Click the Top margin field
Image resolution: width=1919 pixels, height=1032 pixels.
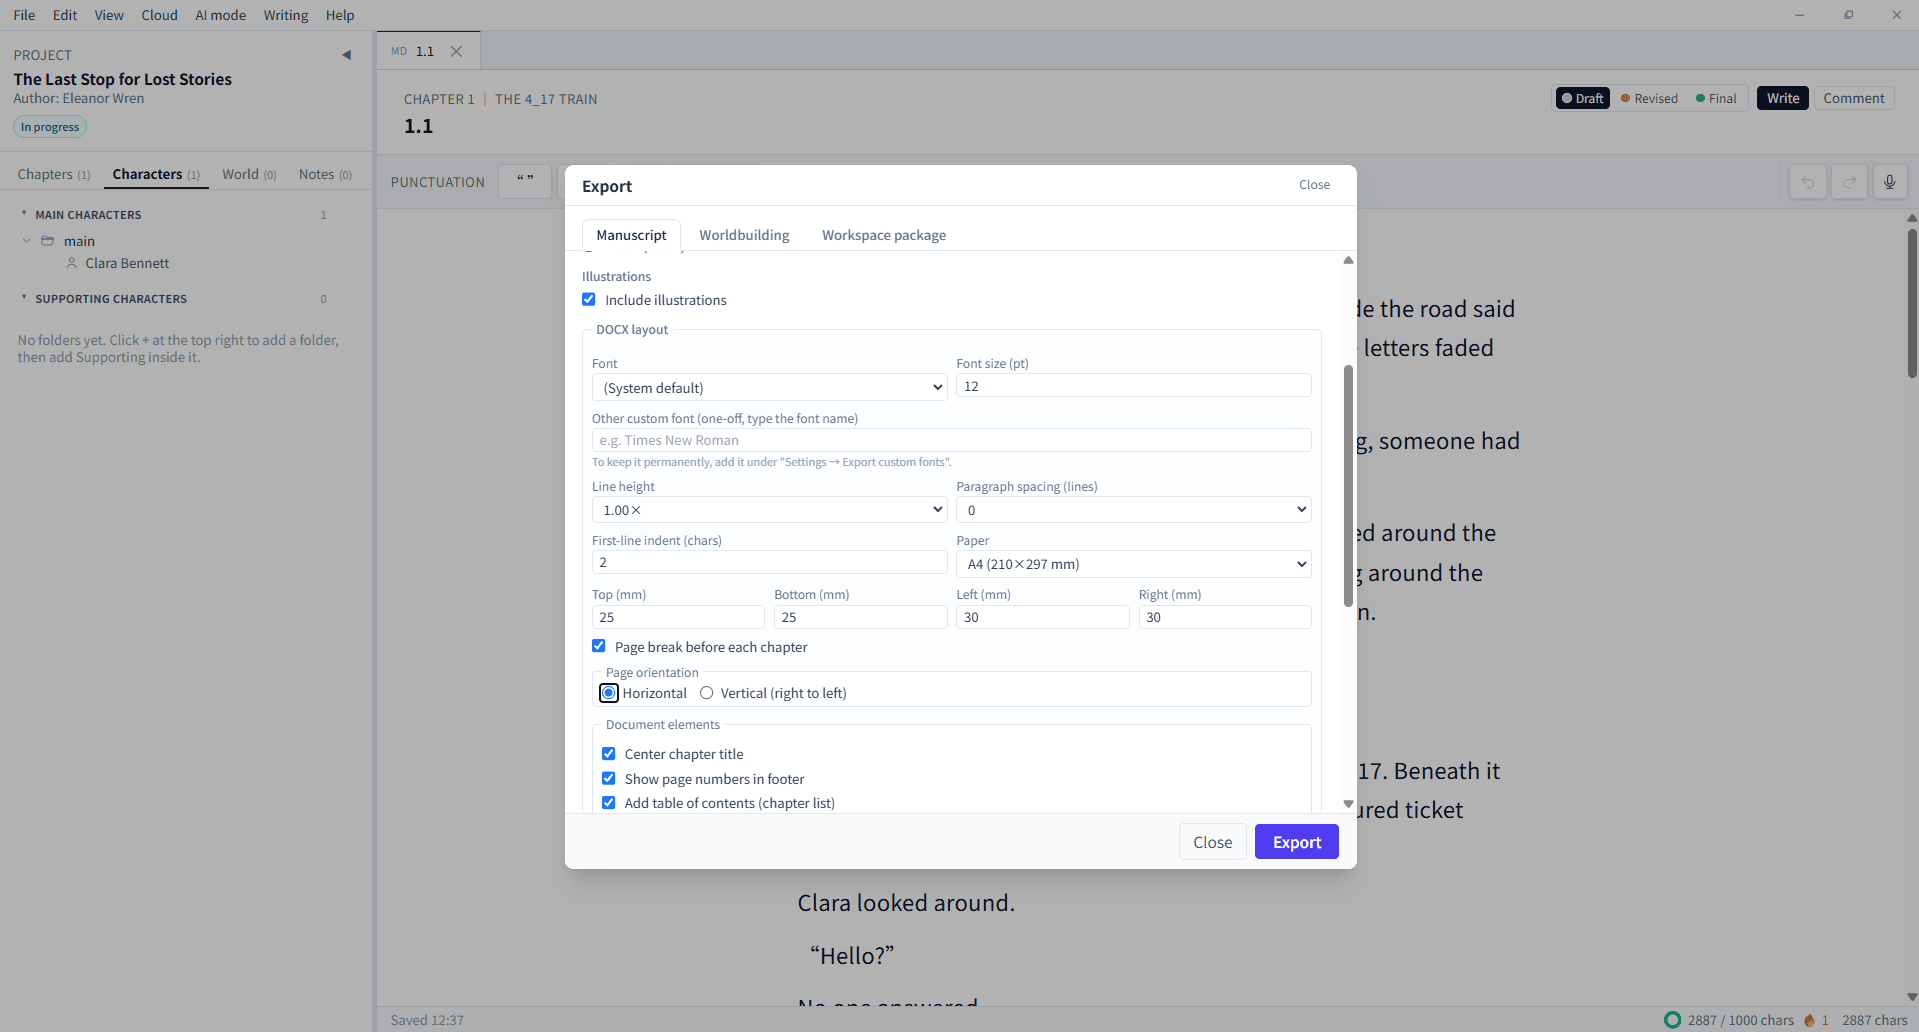pyautogui.click(x=678, y=617)
